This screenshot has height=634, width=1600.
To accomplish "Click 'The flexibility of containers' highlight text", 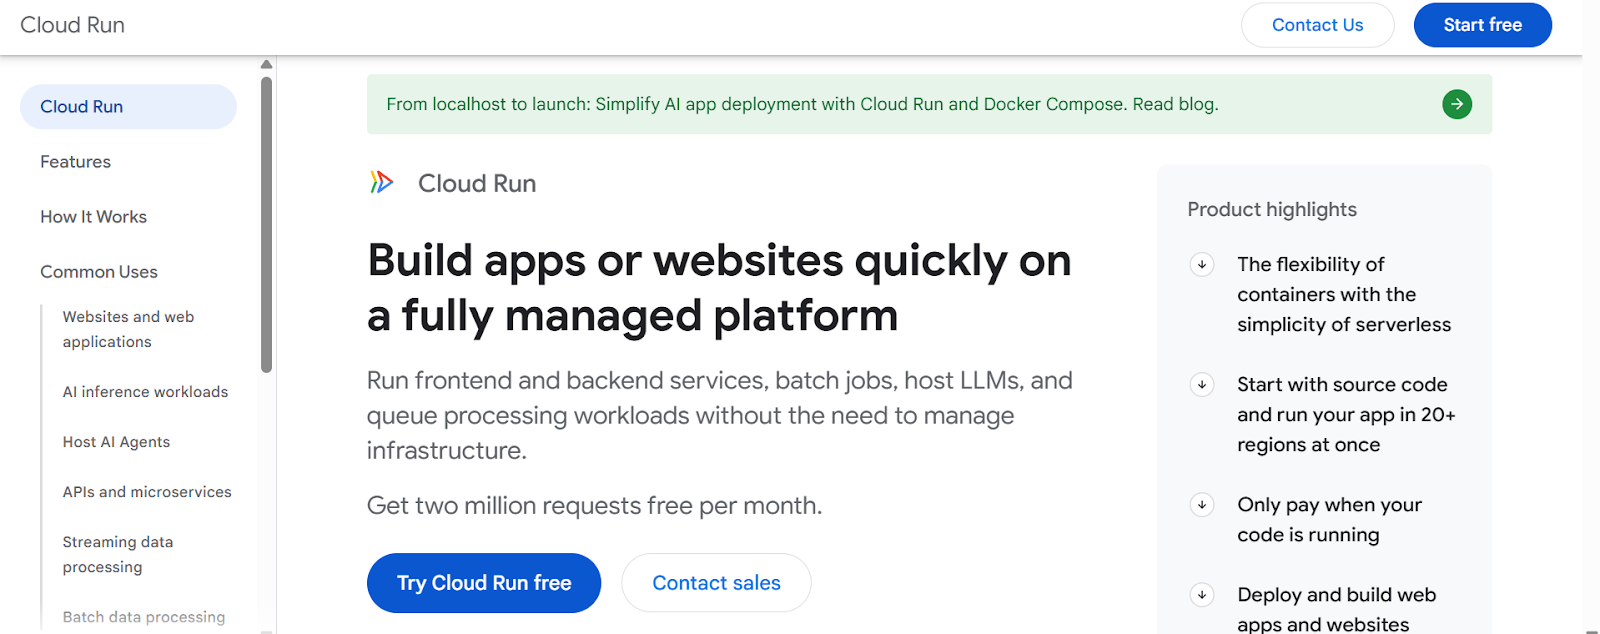I will (1343, 295).
